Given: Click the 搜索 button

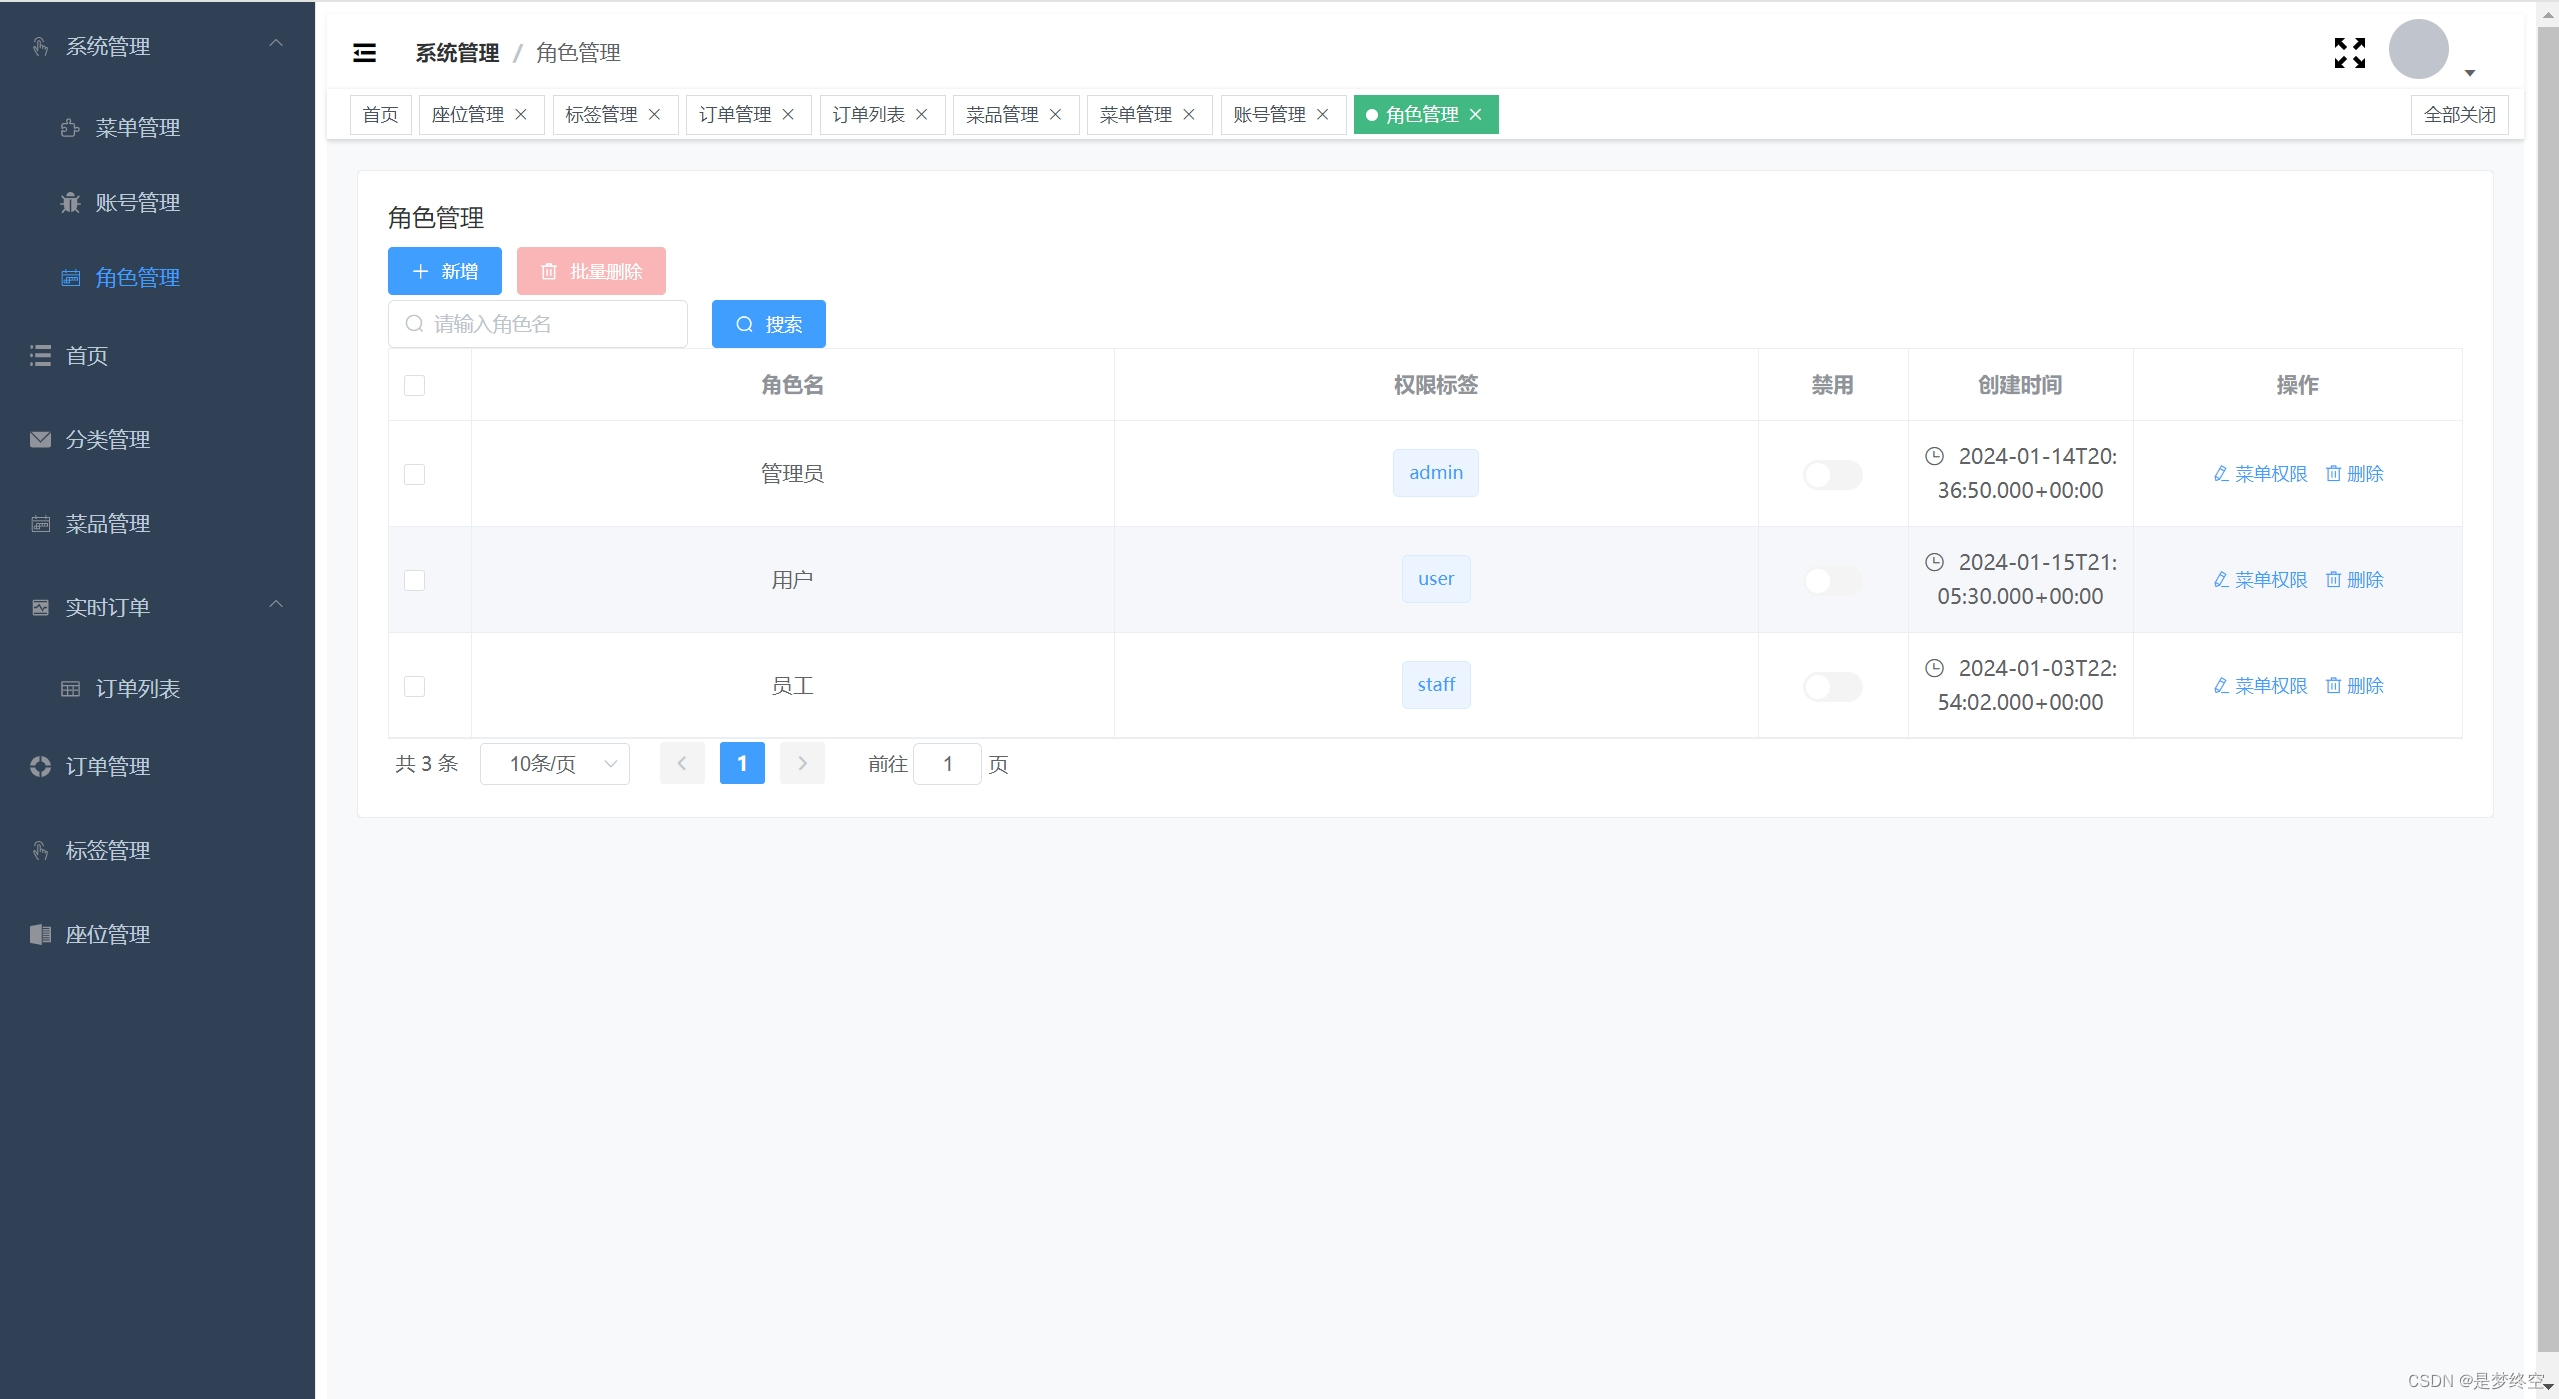Looking at the screenshot, I should pos(769,324).
